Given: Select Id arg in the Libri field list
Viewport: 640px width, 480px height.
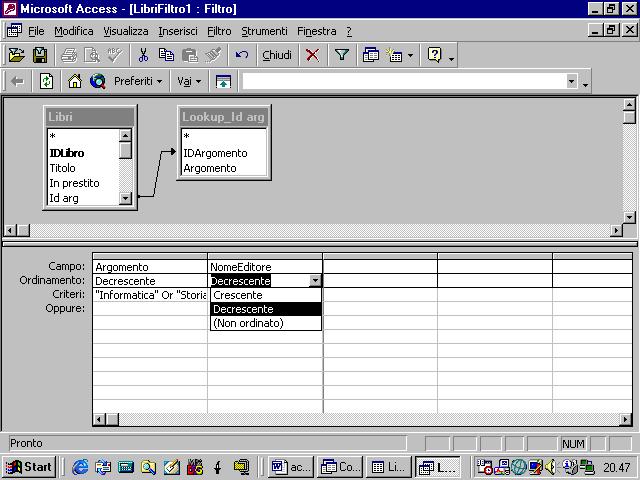Looking at the screenshot, I should coord(64,198).
